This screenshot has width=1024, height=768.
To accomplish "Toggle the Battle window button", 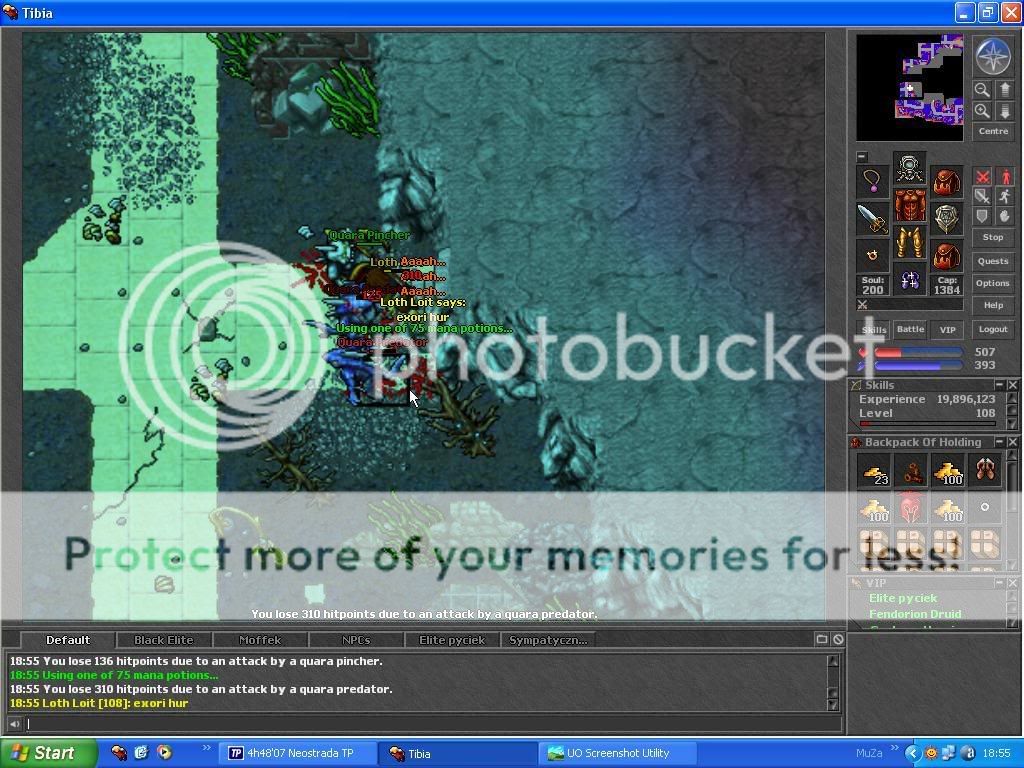I will click(910, 330).
